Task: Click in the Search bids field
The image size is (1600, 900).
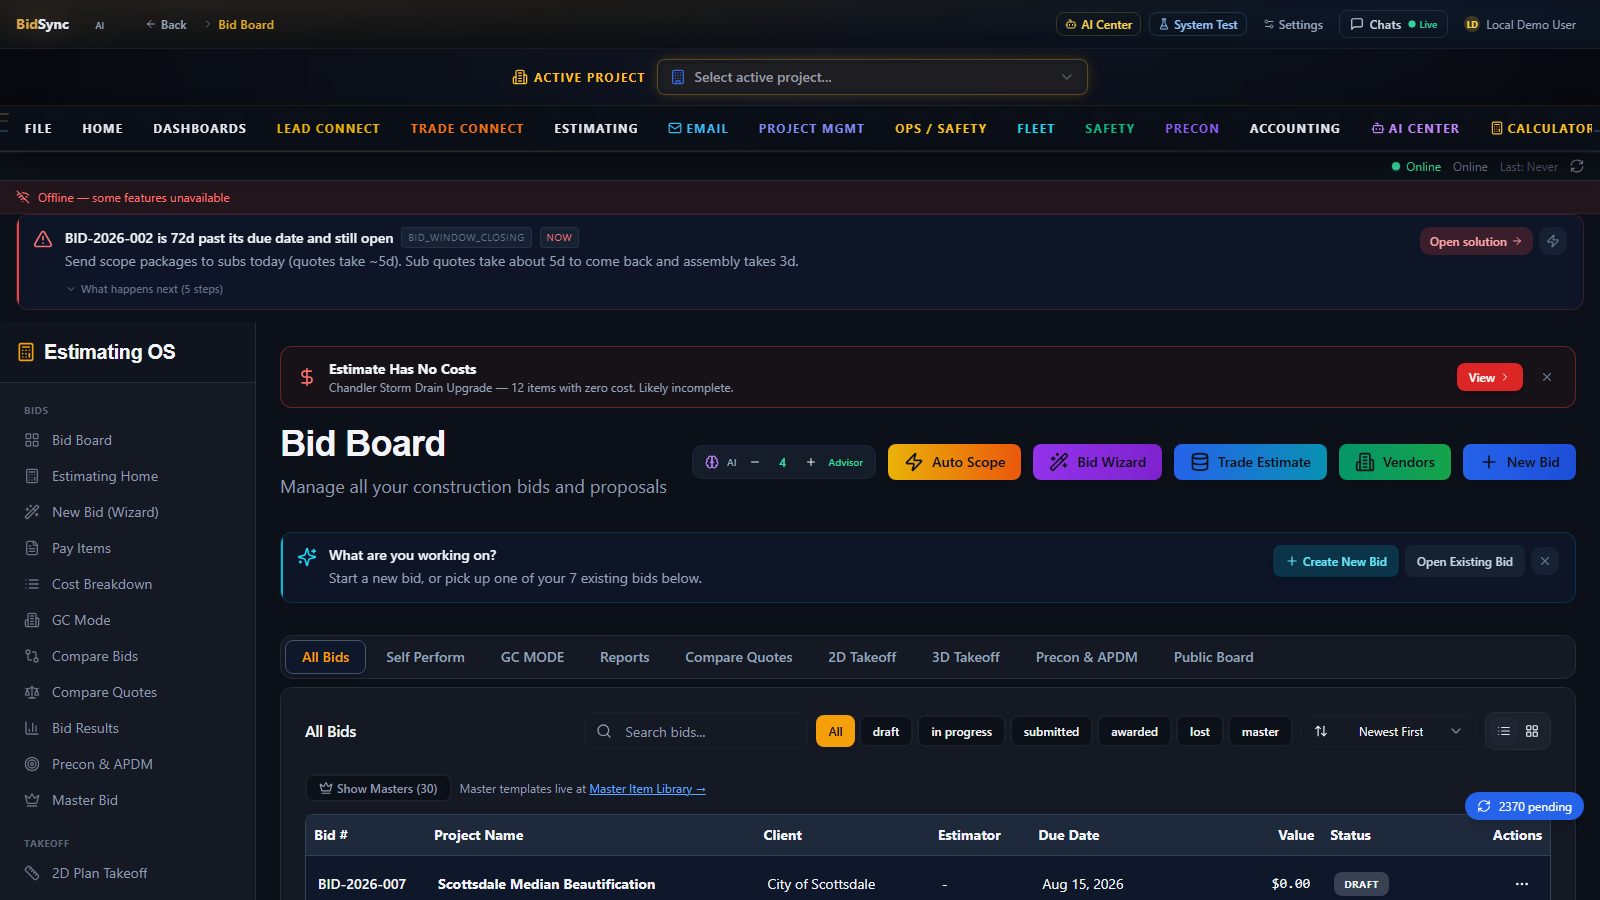Action: click(696, 731)
